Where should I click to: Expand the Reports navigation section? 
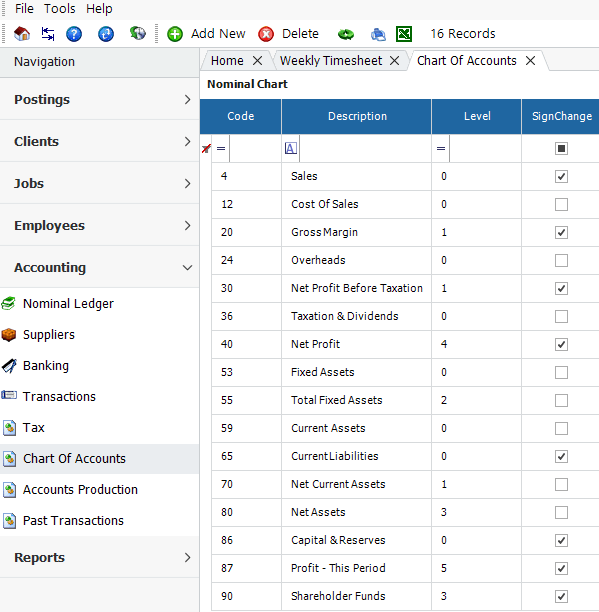click(100, 557)
